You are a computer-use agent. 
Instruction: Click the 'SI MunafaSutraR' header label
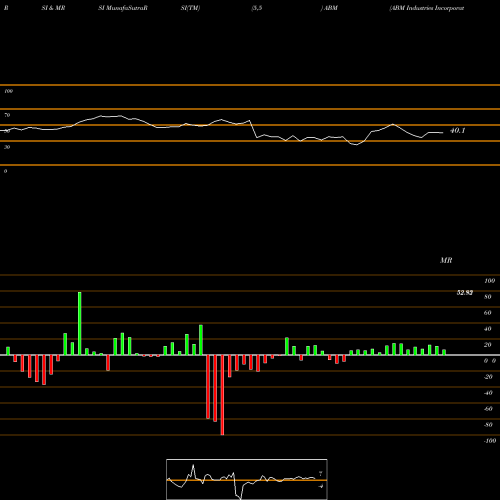tap(123, 8)
